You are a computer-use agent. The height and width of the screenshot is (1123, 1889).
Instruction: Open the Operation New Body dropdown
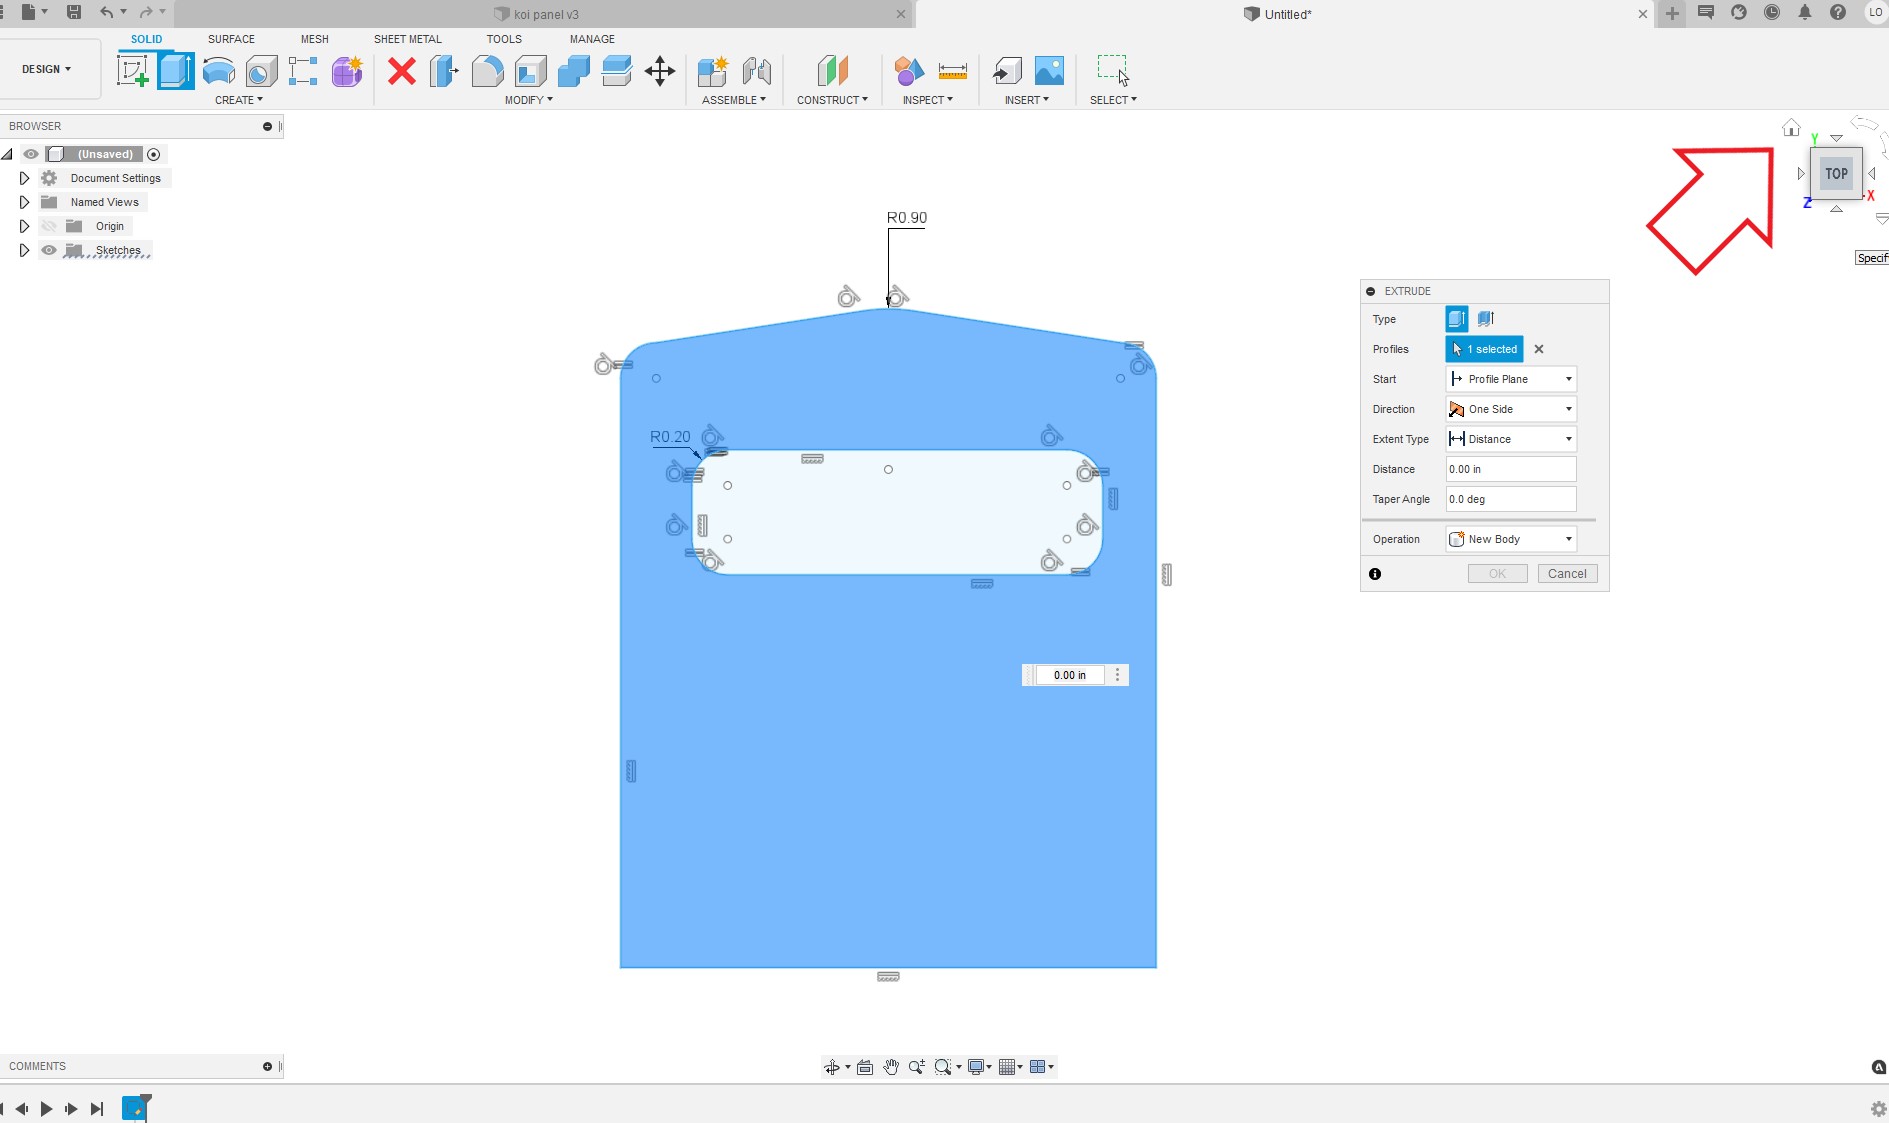[1511, 539]
